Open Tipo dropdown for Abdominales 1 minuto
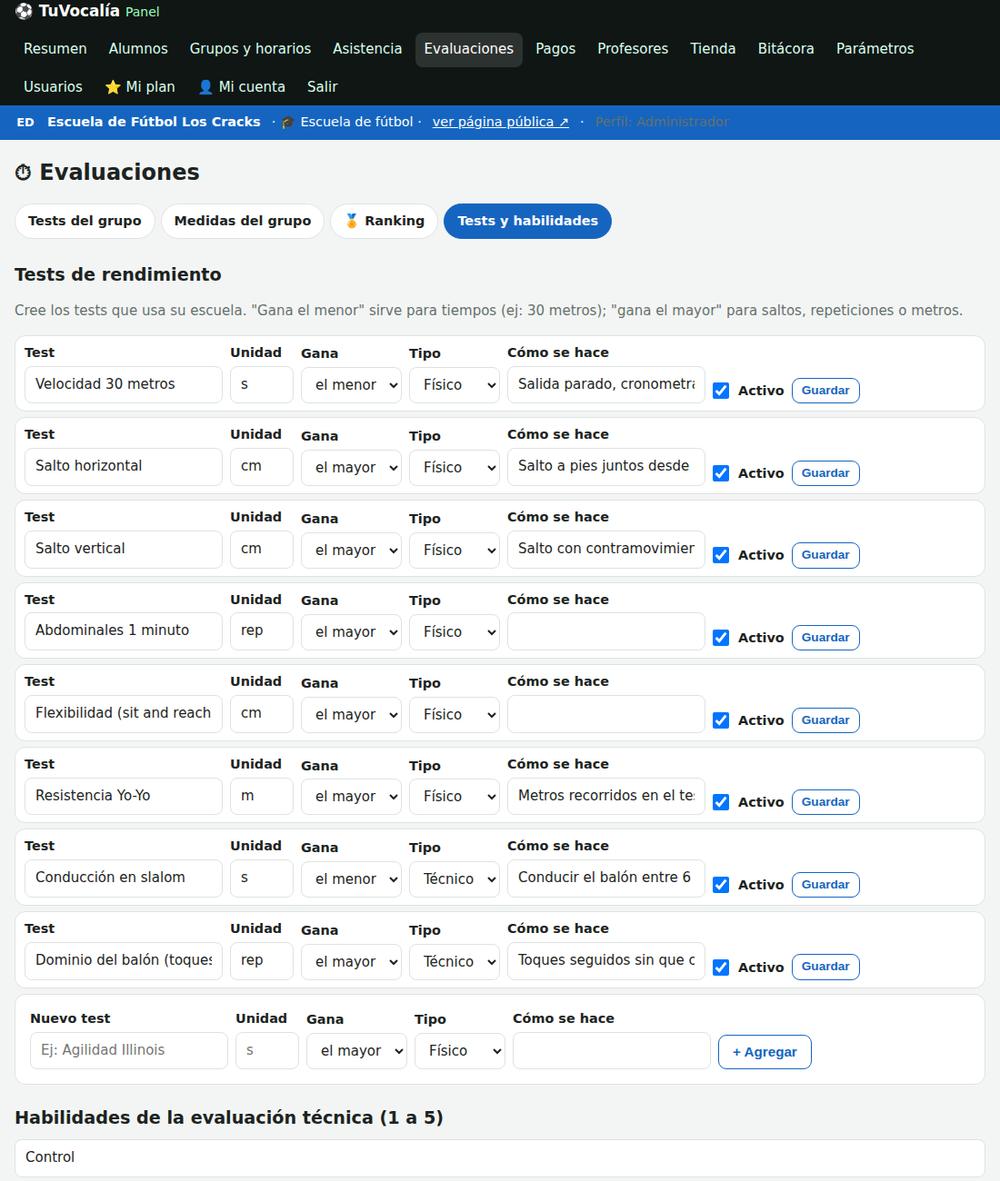This screenshot has height=1181, width=1000. 454,632
